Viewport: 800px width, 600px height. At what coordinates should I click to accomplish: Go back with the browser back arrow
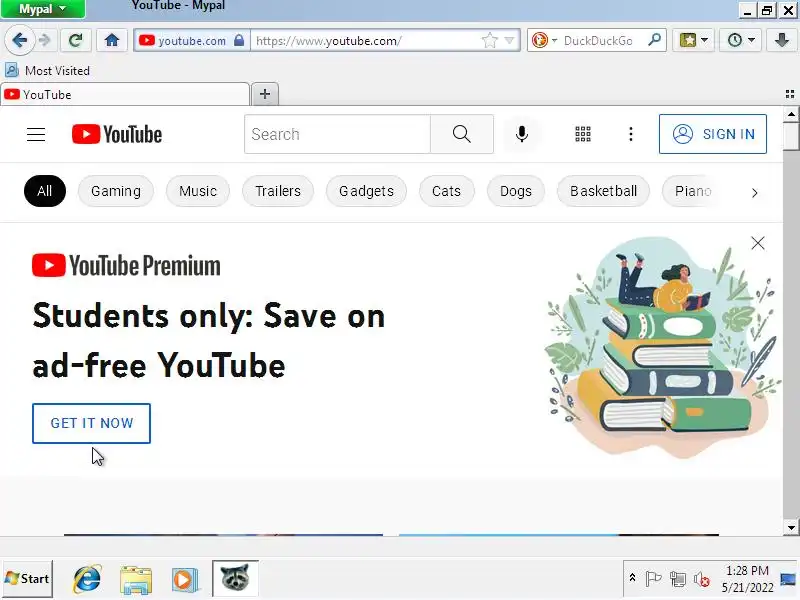tap(19, 40)
